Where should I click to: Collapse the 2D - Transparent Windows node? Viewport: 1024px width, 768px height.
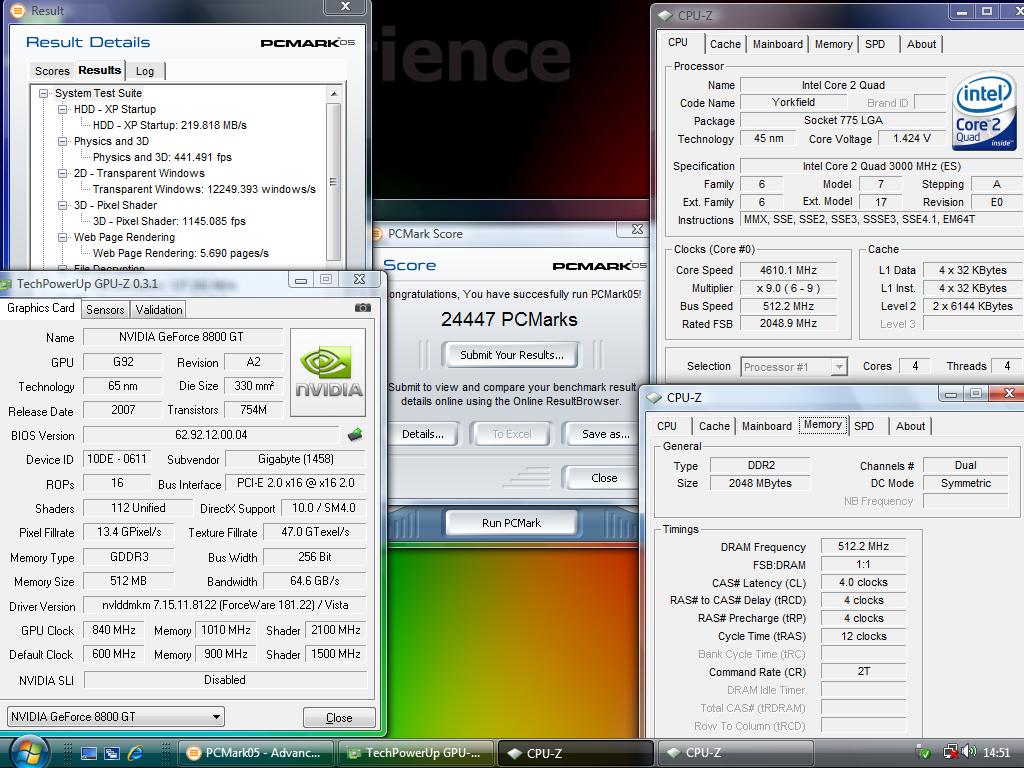[x=63, y=173]
